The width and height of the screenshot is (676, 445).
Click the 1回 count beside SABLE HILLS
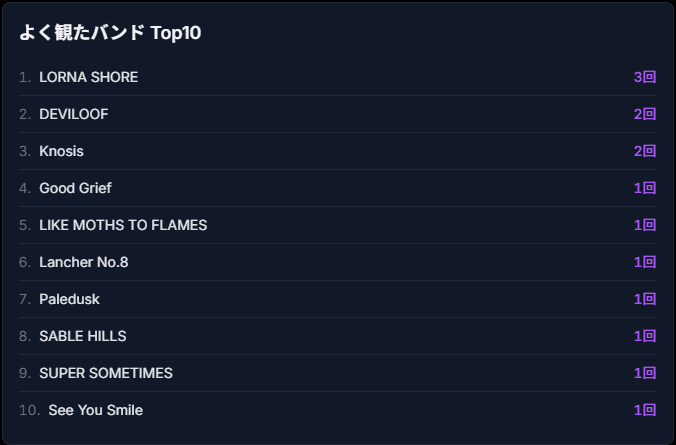point(645,336)
